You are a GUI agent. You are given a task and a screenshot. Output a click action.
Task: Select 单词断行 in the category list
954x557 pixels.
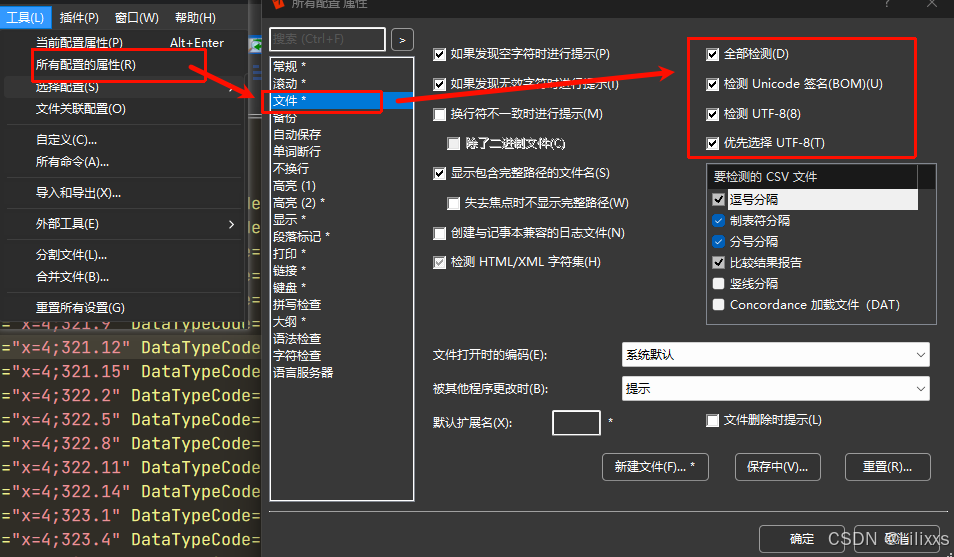(x=342, y=152)
